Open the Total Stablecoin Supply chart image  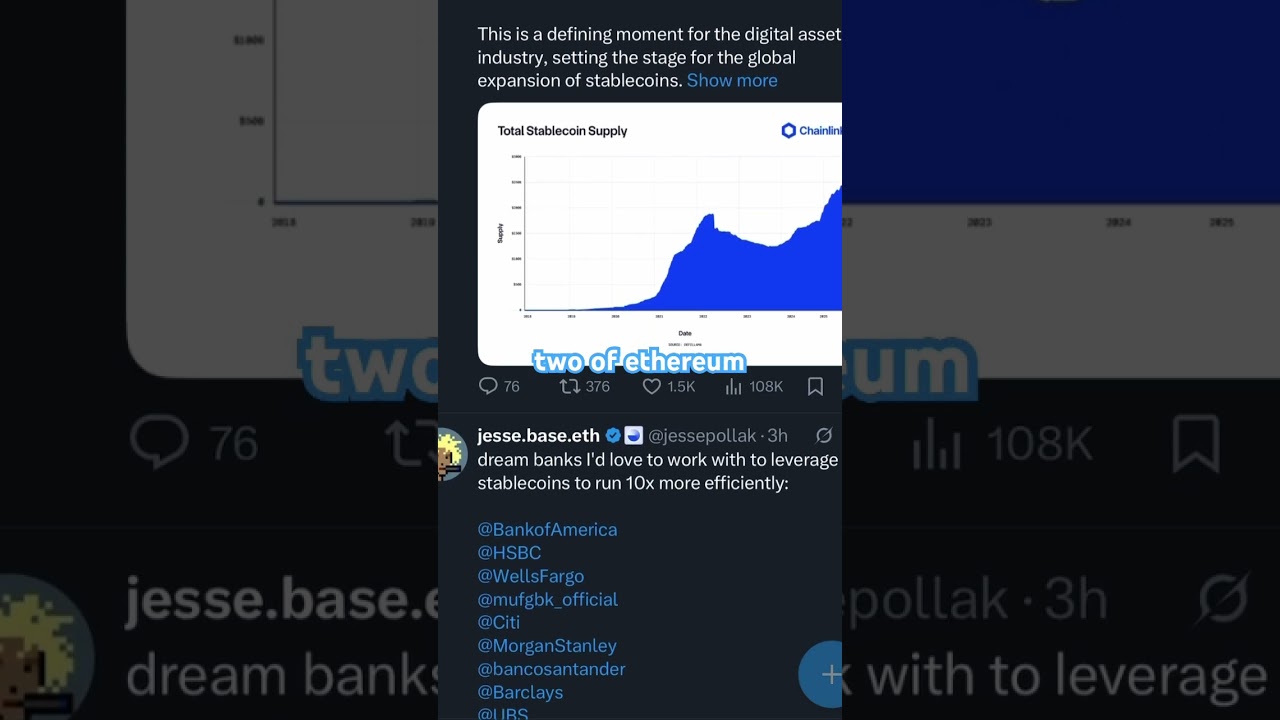click(660, 234)
